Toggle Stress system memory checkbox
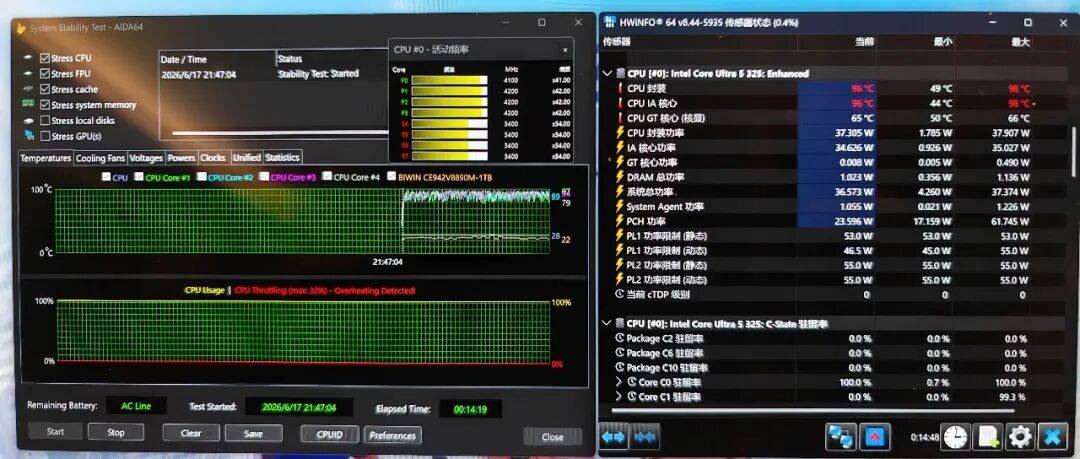This screenshot has height=459, width=1080. pyautogui.click(x=45, y=105)
